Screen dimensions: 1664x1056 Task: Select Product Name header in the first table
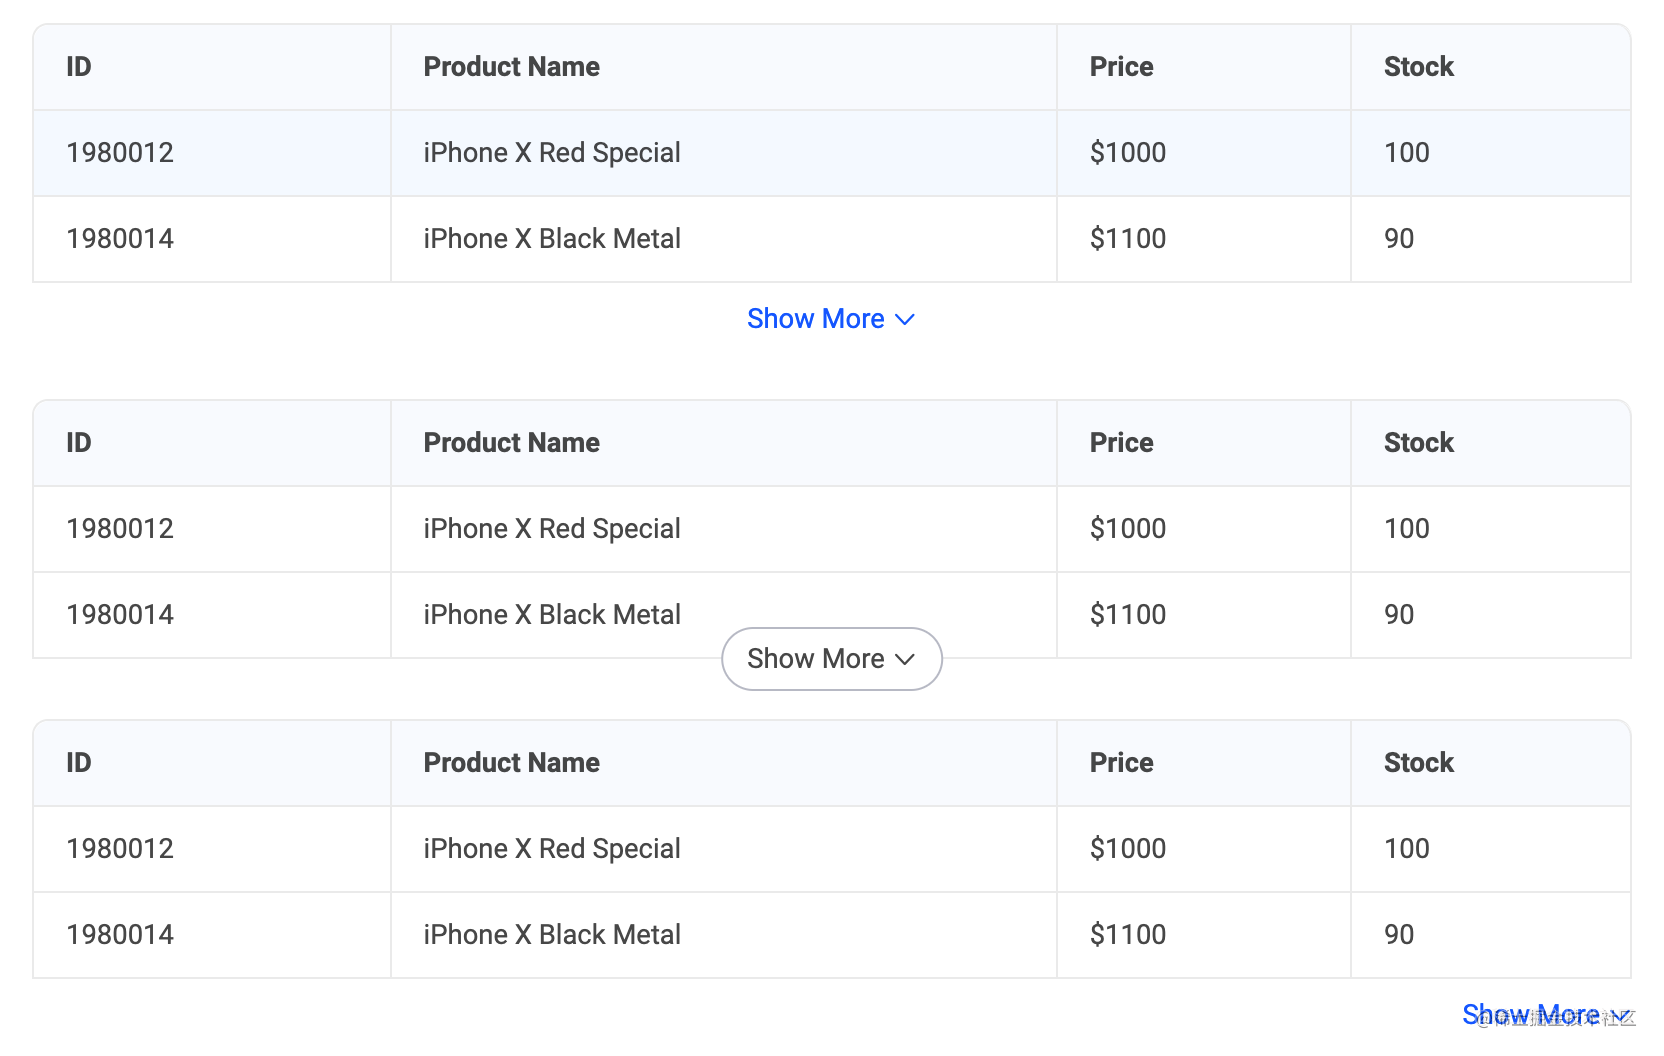click(512, 67)
